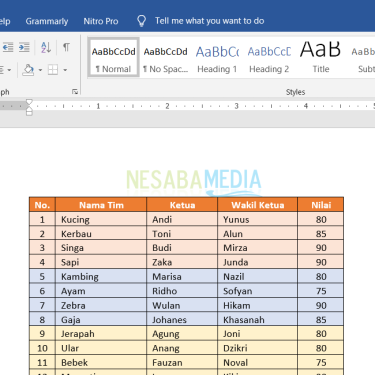Click Nilai value 85 in Kerbau row
This screenshot has width=375, height=375.
(321, 234)
